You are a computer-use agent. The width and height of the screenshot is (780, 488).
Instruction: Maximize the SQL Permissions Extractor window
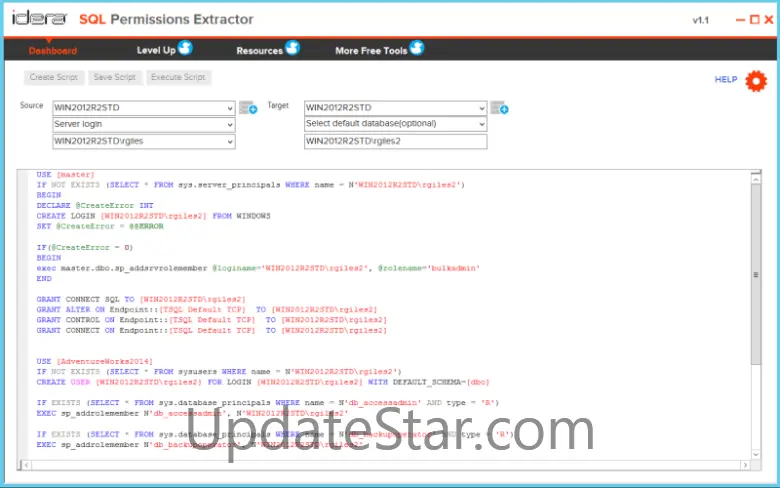coord(755,19)
